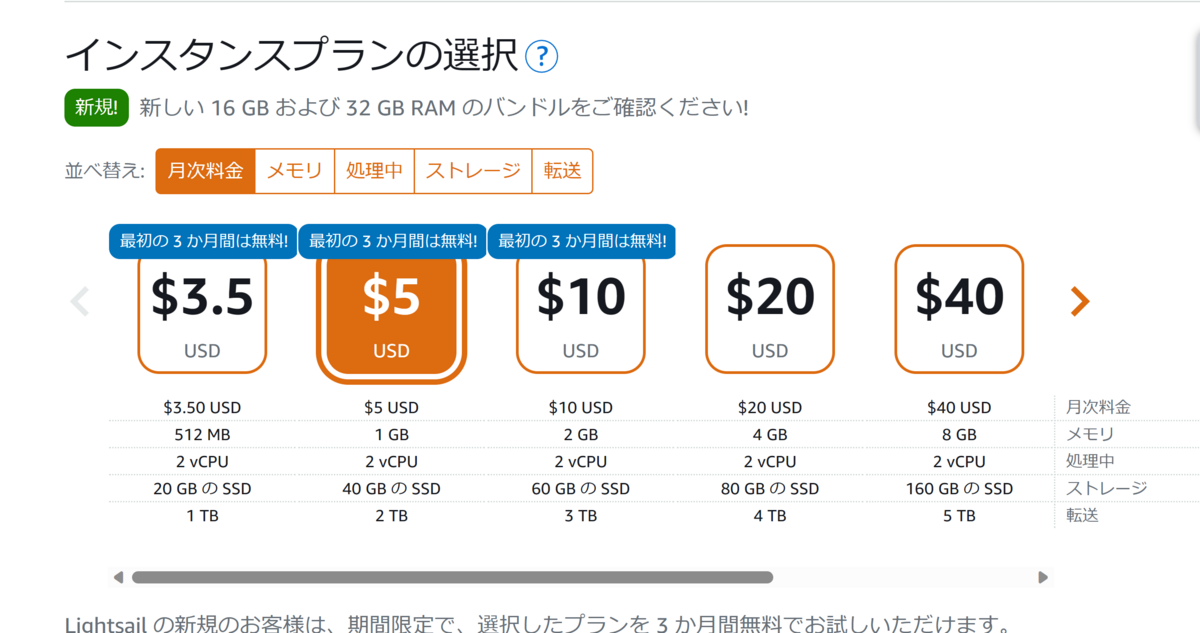Click the help question mark icon

point(541,56)
